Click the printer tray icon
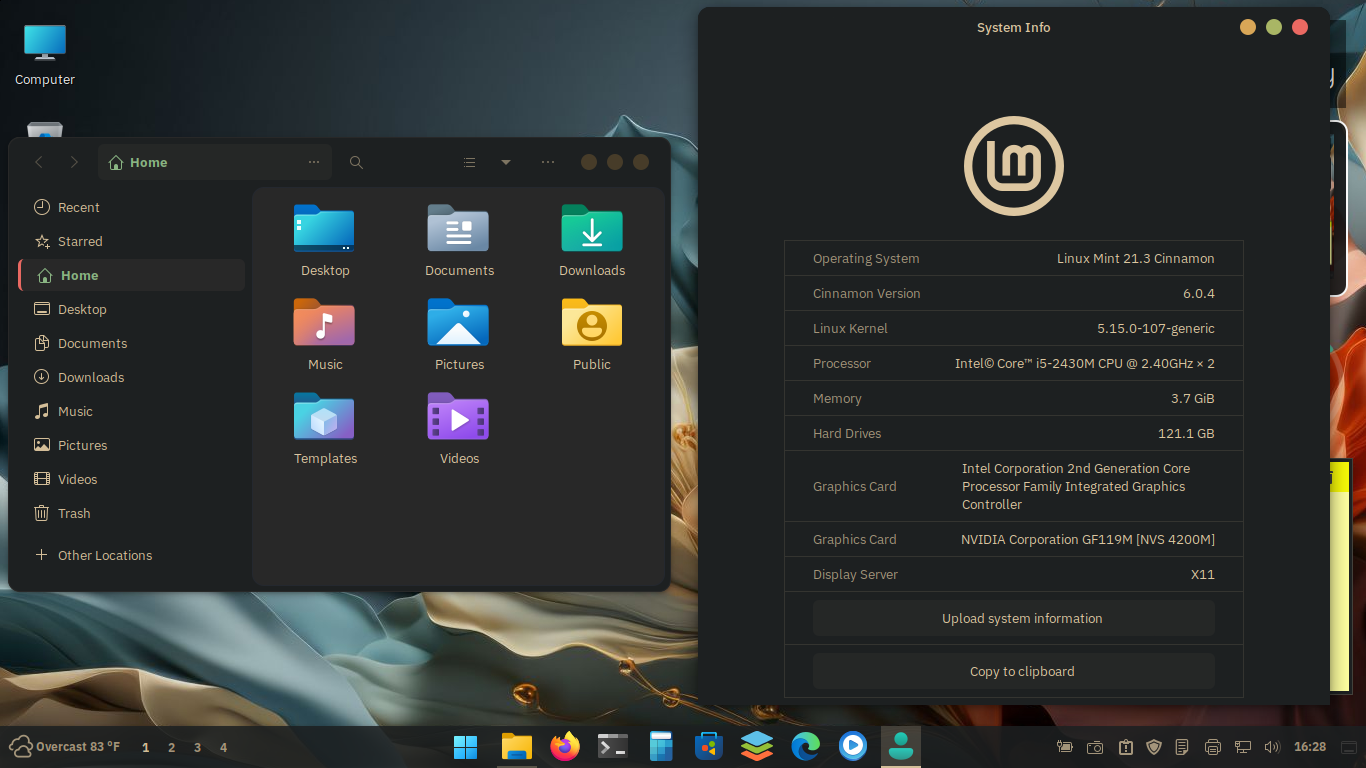1366x768 pixels. (1213, 747)
